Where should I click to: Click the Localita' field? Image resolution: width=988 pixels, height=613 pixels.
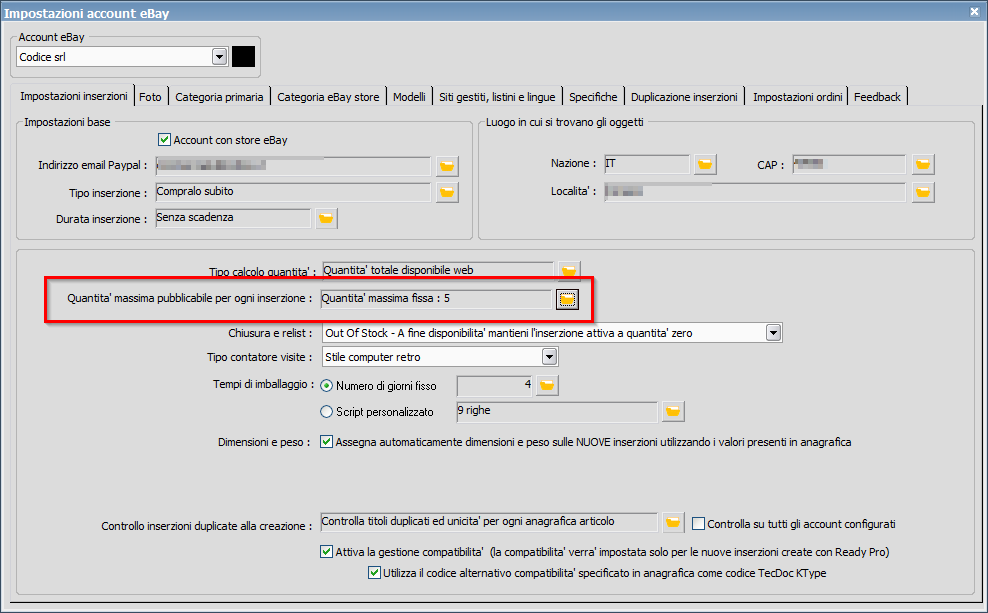[755, 192]
